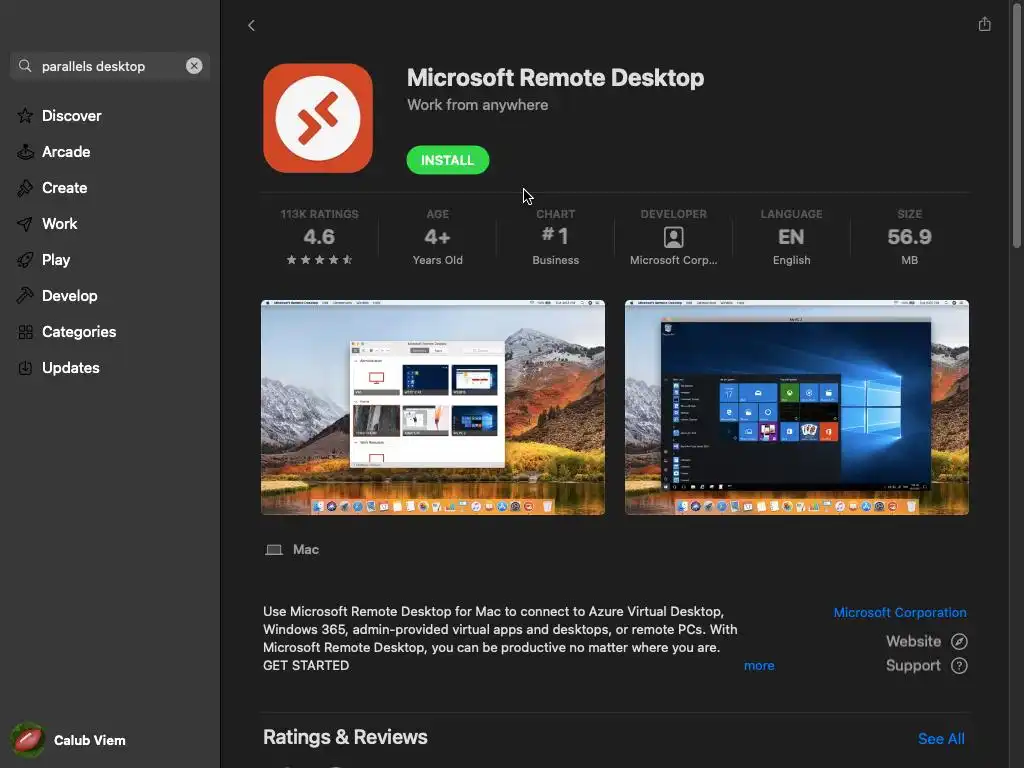
Task: Open Play section label
Action: tap(56, 260)
